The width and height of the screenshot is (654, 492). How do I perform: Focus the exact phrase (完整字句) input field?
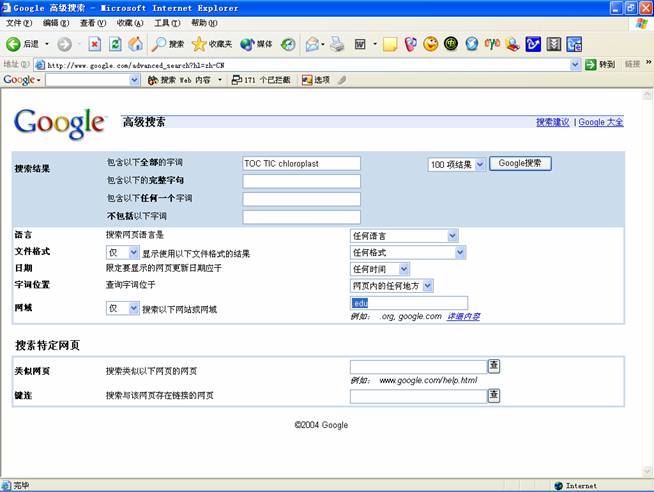pos(301,181)
